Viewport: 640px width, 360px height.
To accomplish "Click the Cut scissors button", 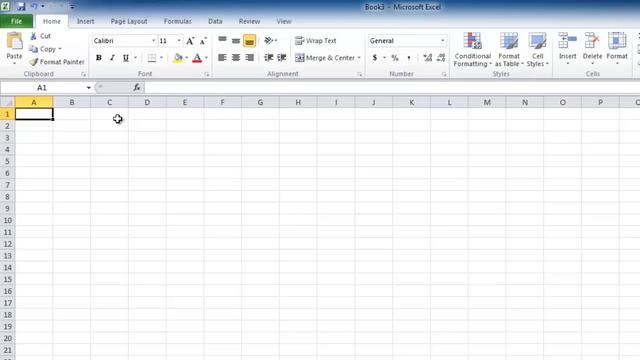I will (x=40, y=36).
